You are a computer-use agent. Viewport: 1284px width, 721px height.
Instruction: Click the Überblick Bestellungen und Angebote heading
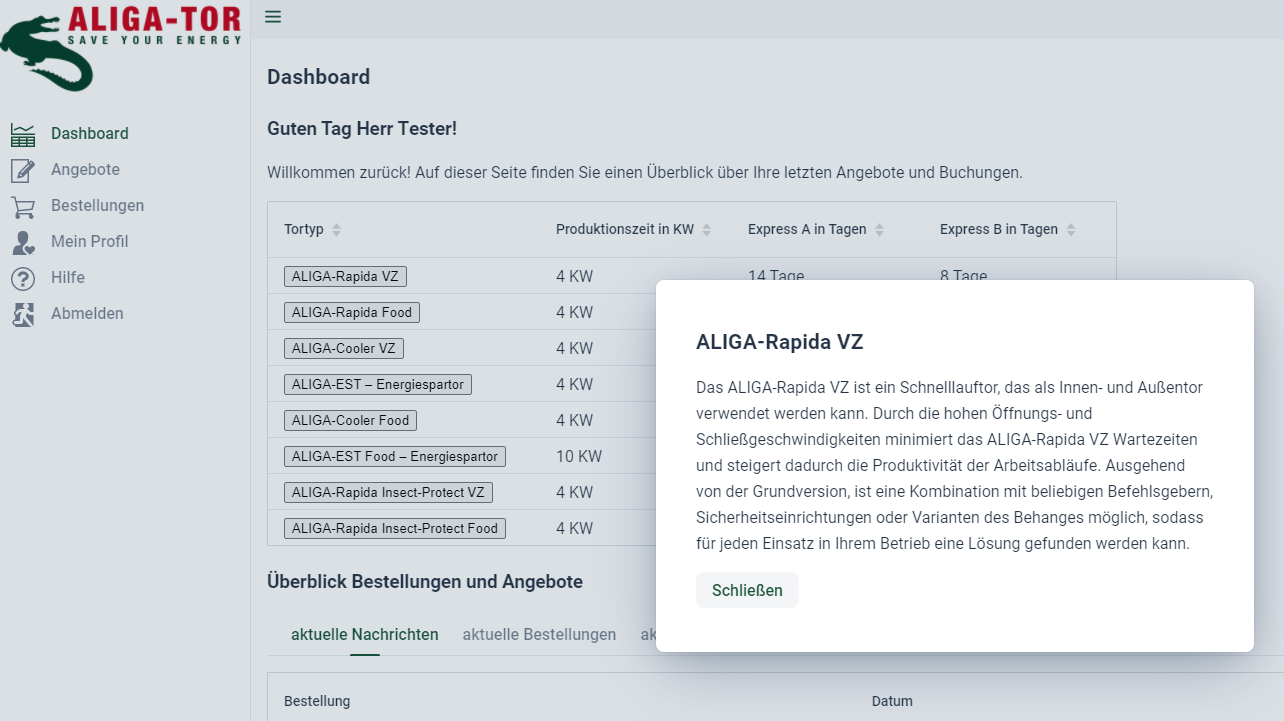(x=425, y=582)
